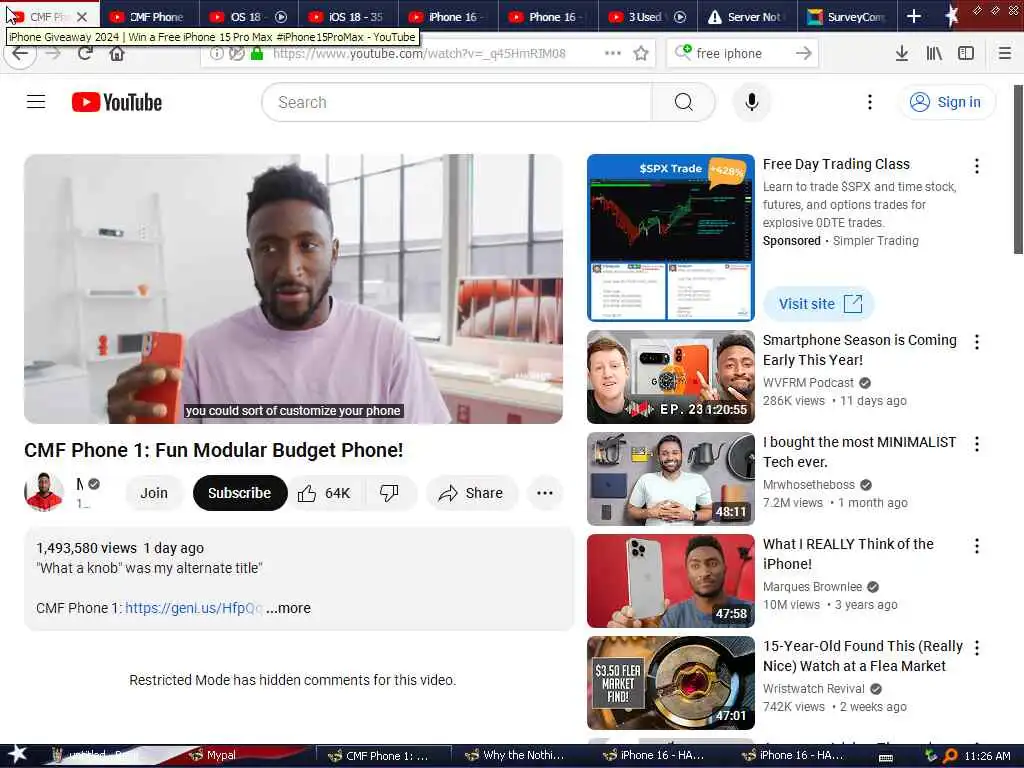
Task: Go to YouTube home via logo
Action: [x=117, y=102]
